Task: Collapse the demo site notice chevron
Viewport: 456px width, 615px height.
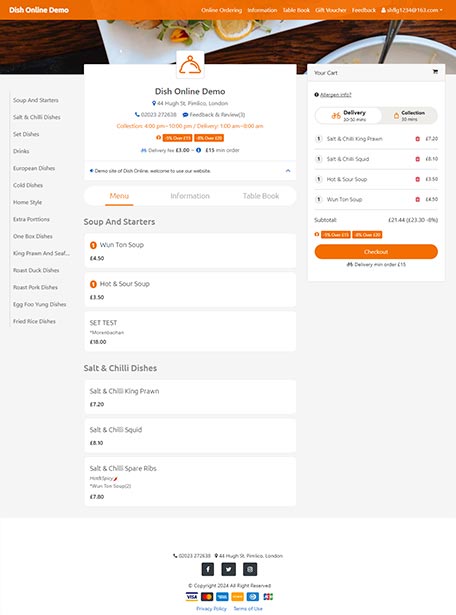Action: [288, 171]
